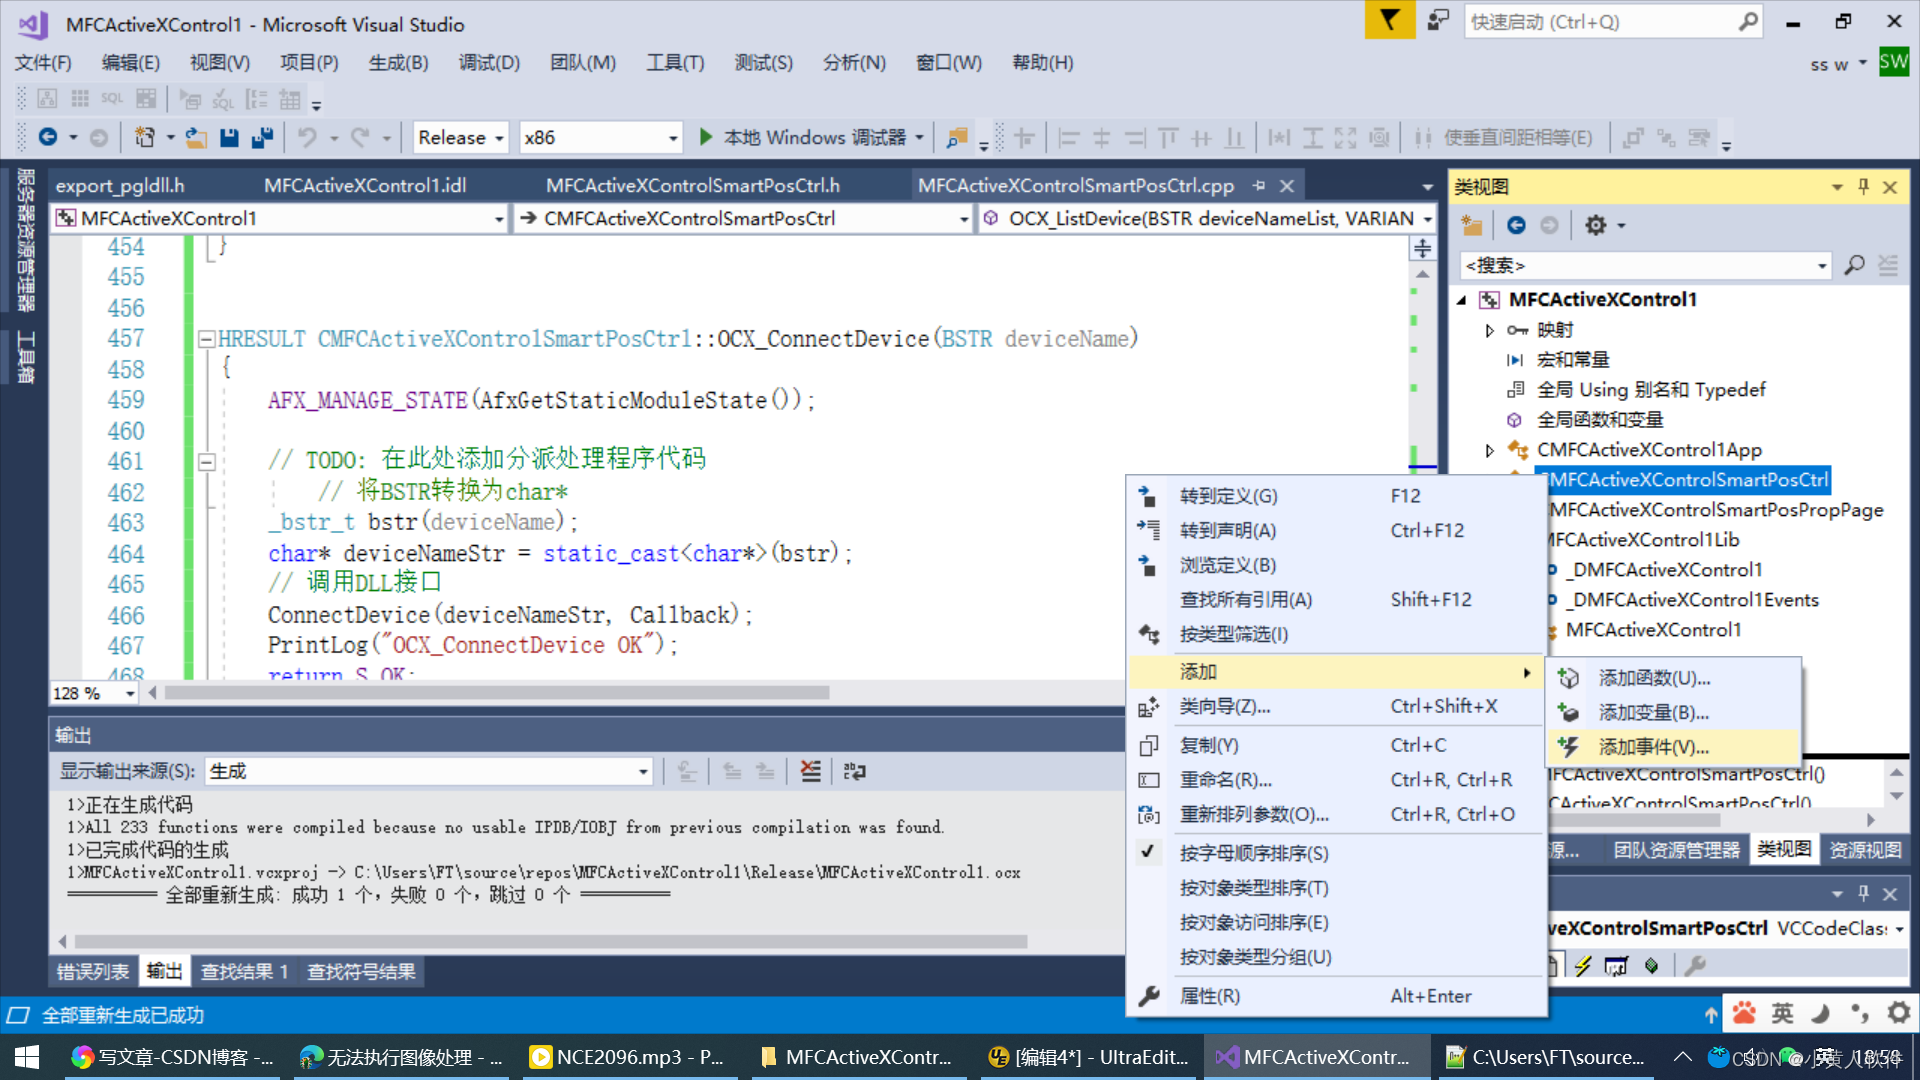Click the split editor window icon
The image size is (1920, 1080).
pyautogui.click(x=1422, y=248)
